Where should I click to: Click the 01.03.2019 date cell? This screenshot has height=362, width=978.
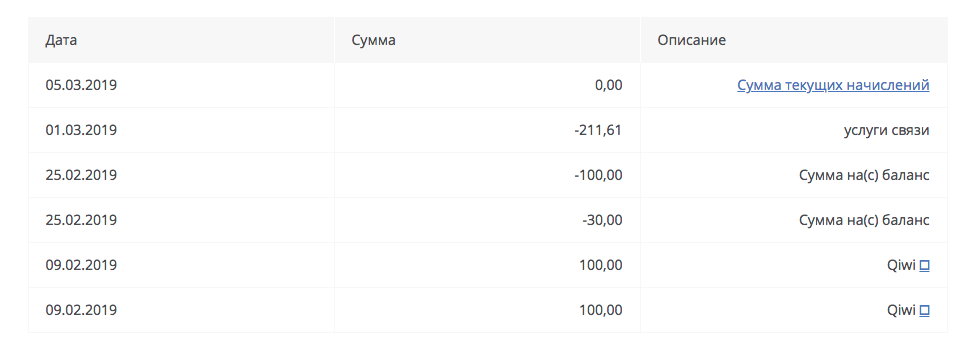tap(81, 130)
